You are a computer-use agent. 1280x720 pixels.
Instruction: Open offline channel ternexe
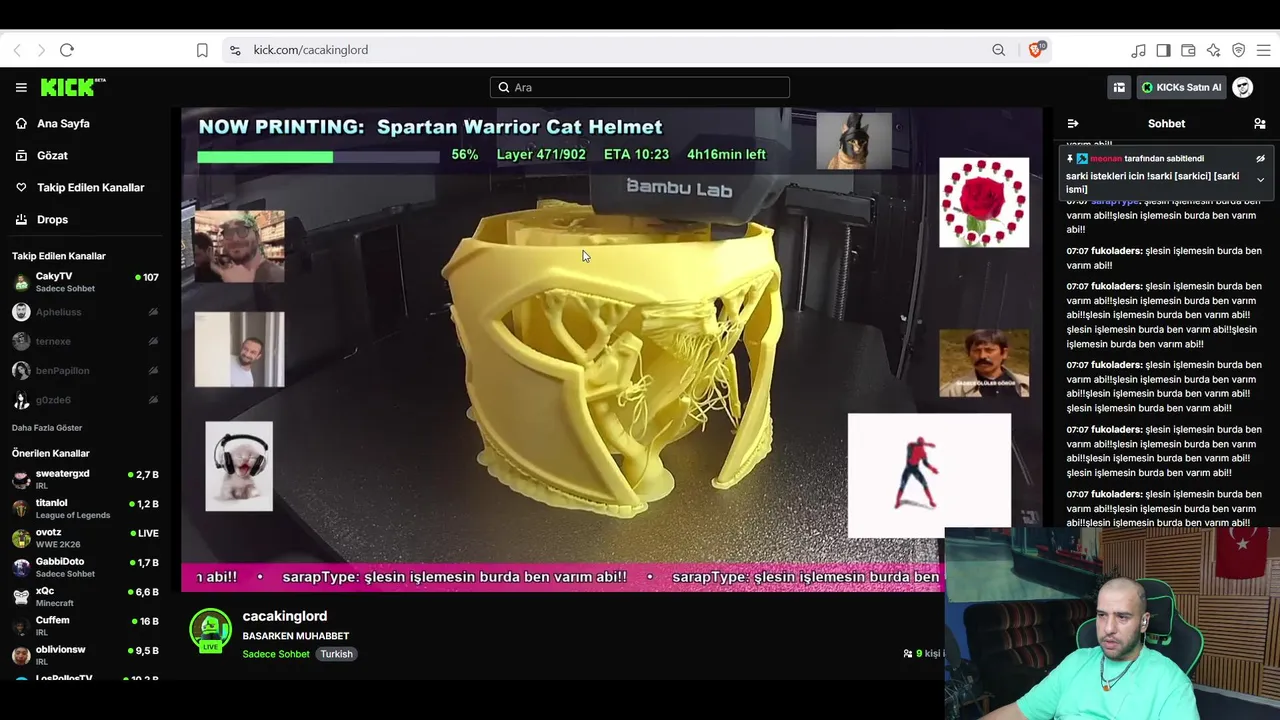[85, 341]
